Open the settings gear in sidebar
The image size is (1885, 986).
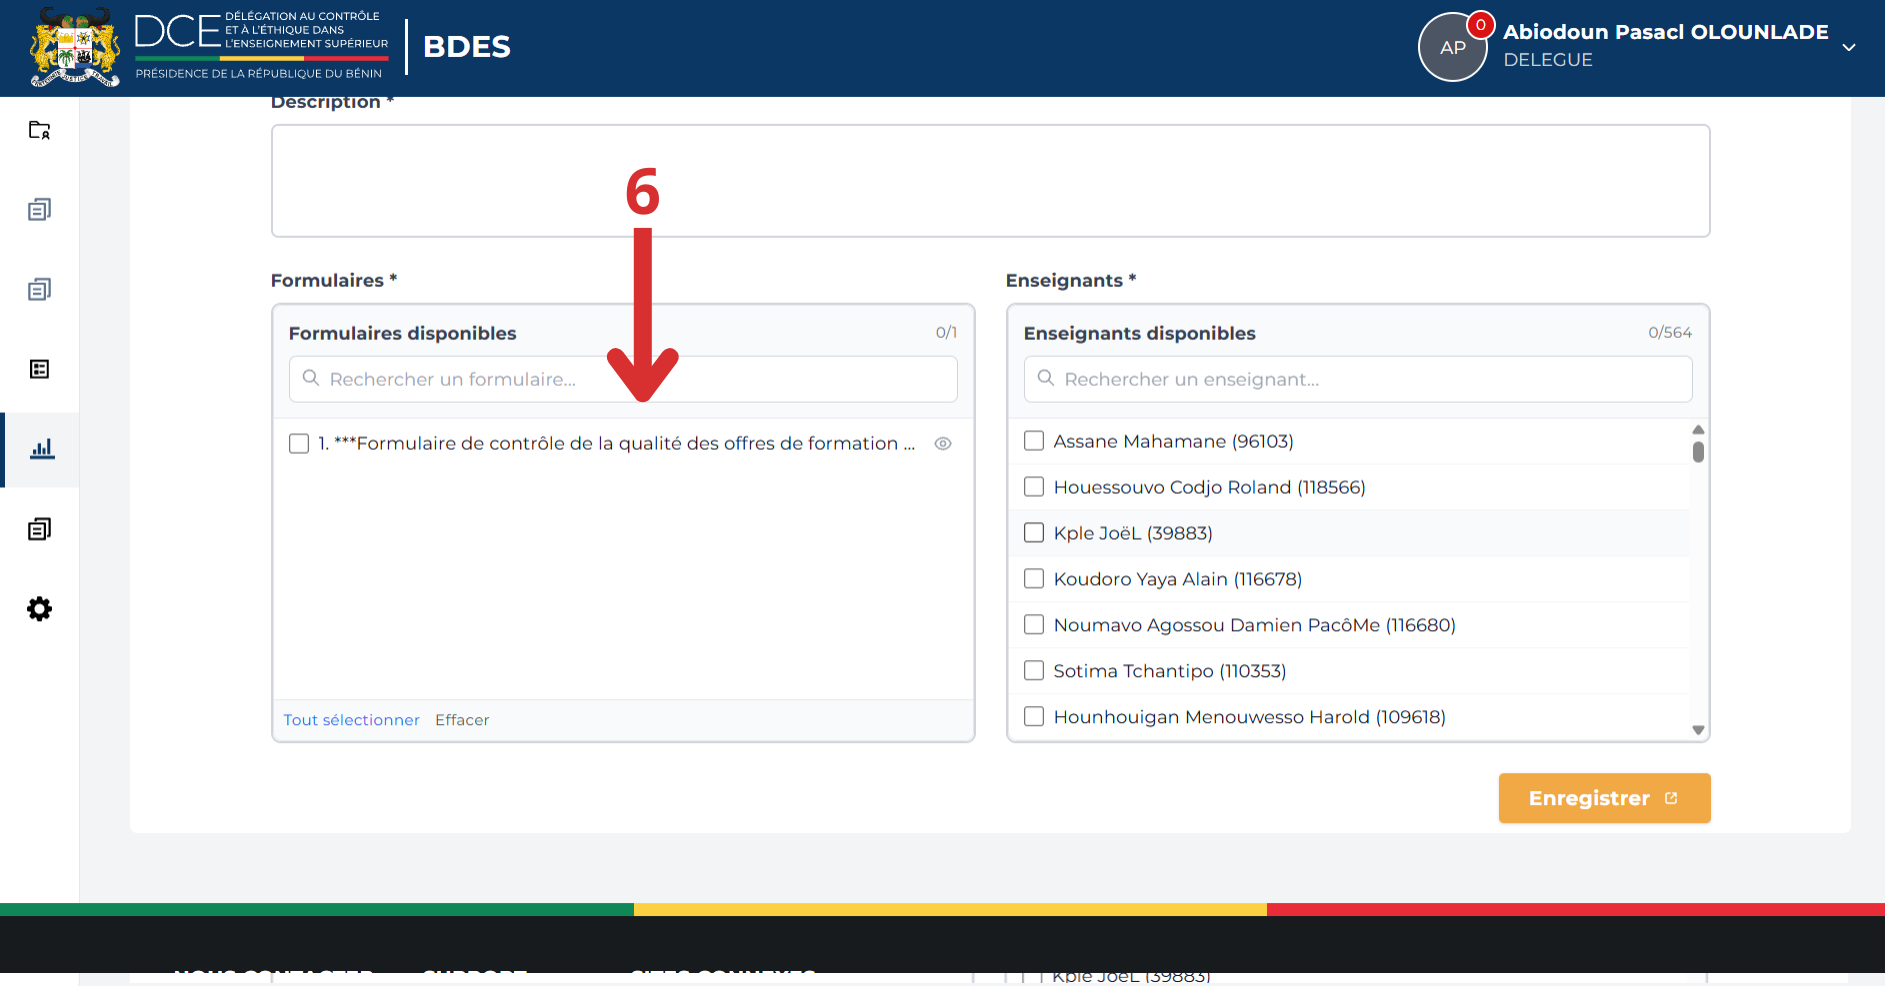tap(39, 609)
